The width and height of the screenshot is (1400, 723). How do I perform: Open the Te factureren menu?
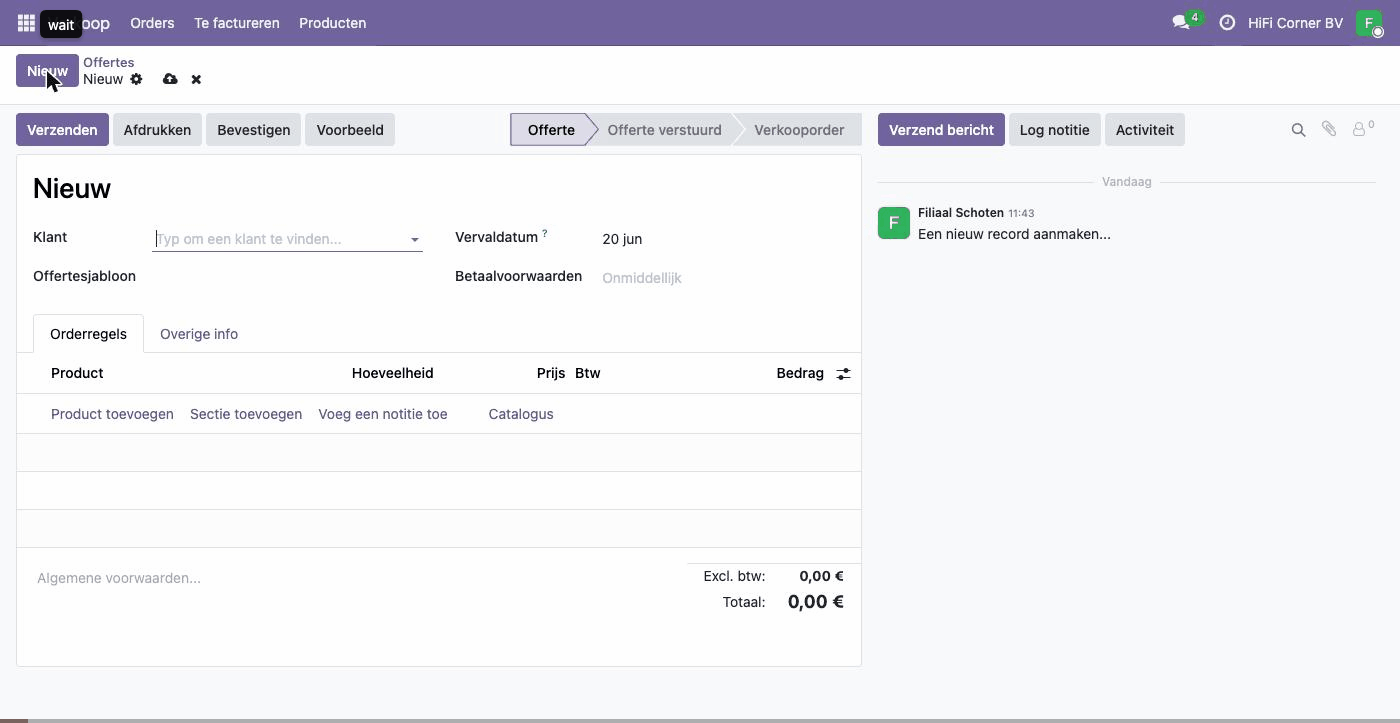pos(237,22)
